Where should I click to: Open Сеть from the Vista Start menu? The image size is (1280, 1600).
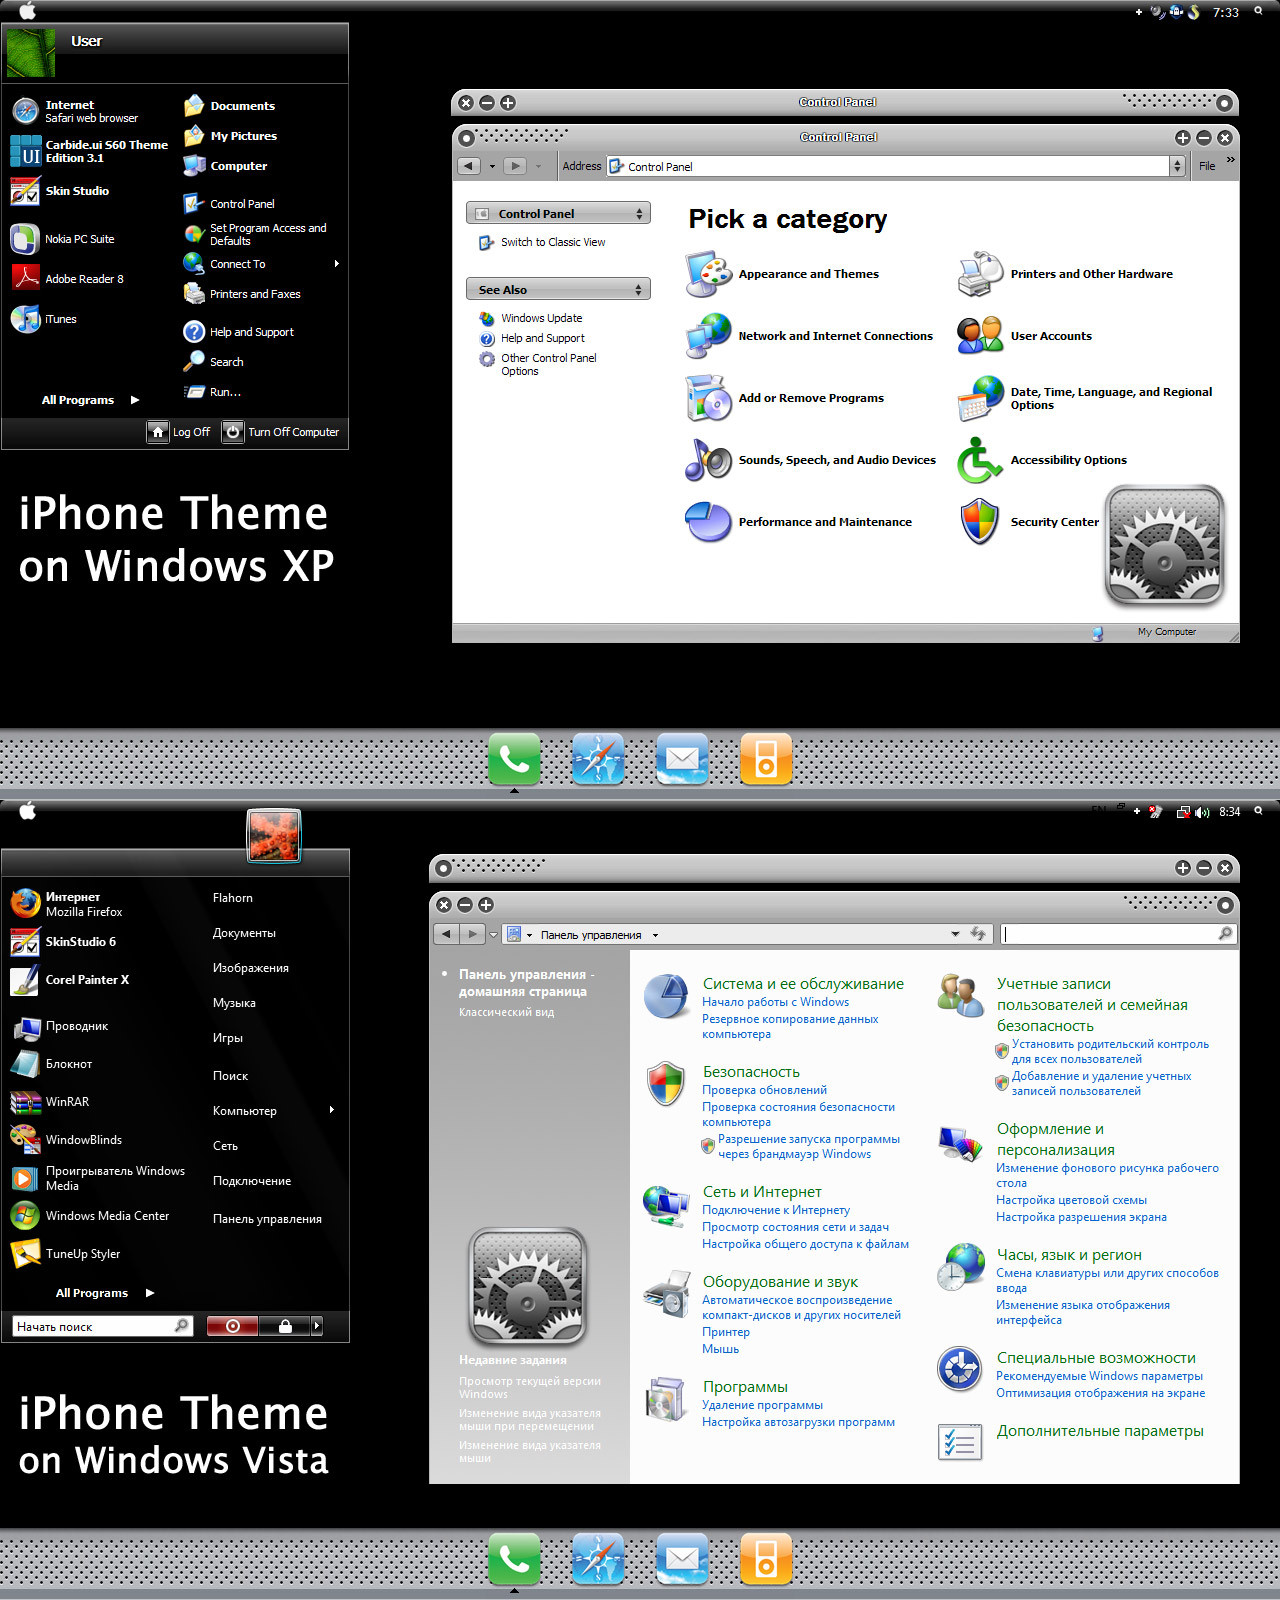[x=225, y=1146]
